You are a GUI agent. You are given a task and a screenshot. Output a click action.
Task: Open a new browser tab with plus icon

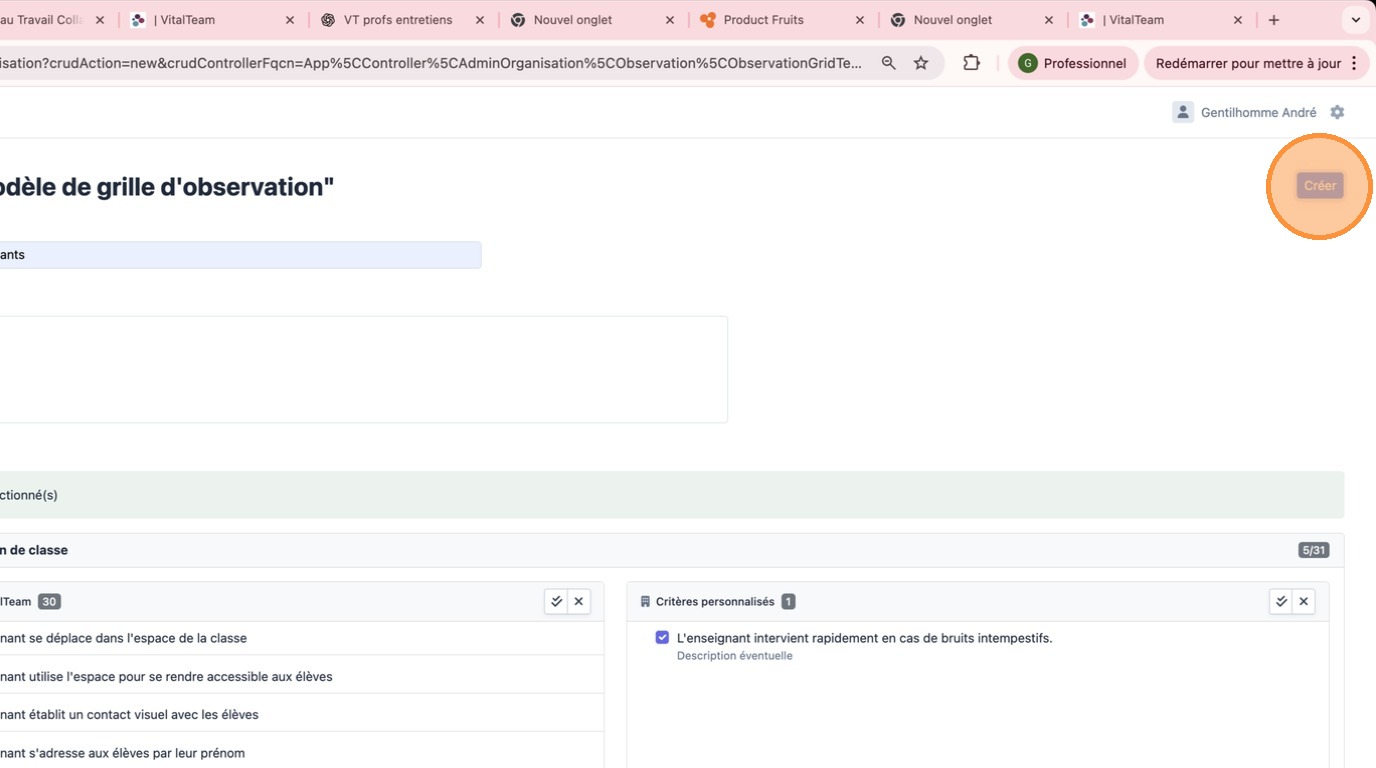coord(1274,20)
